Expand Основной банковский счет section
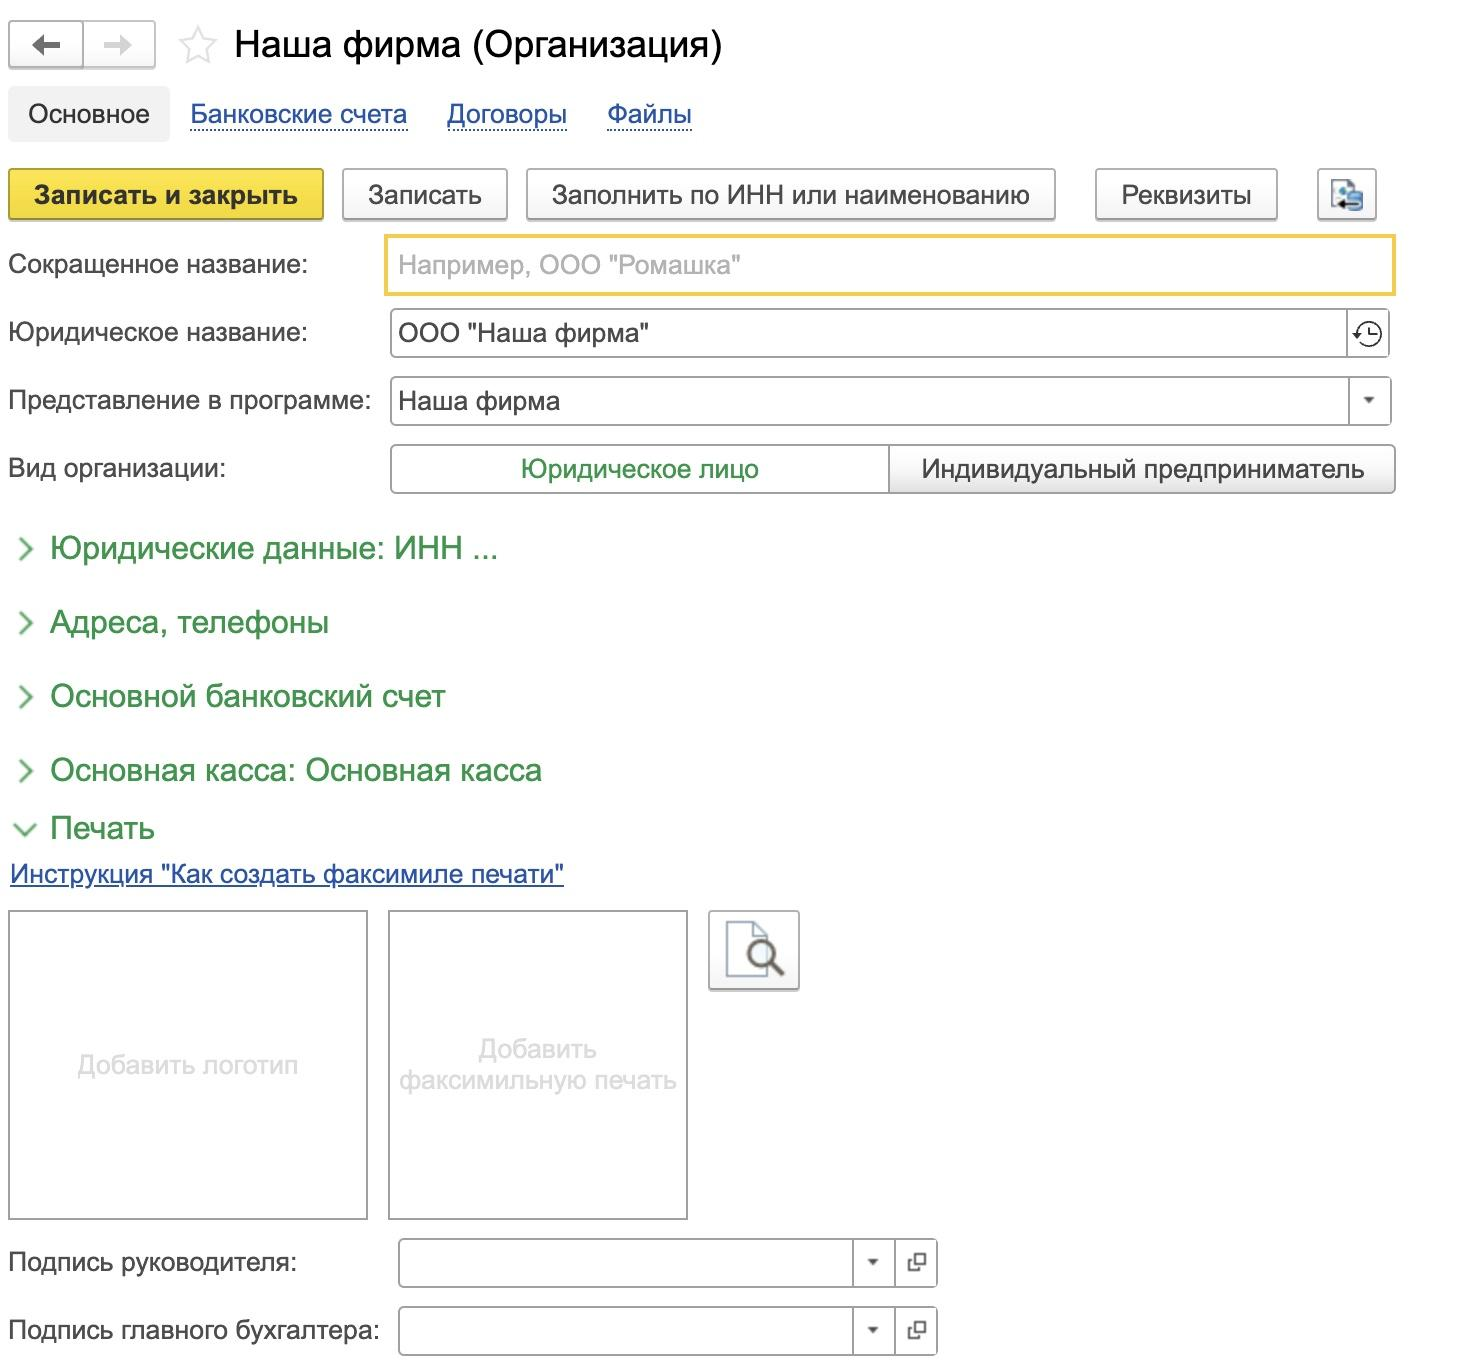 [230, 696]
